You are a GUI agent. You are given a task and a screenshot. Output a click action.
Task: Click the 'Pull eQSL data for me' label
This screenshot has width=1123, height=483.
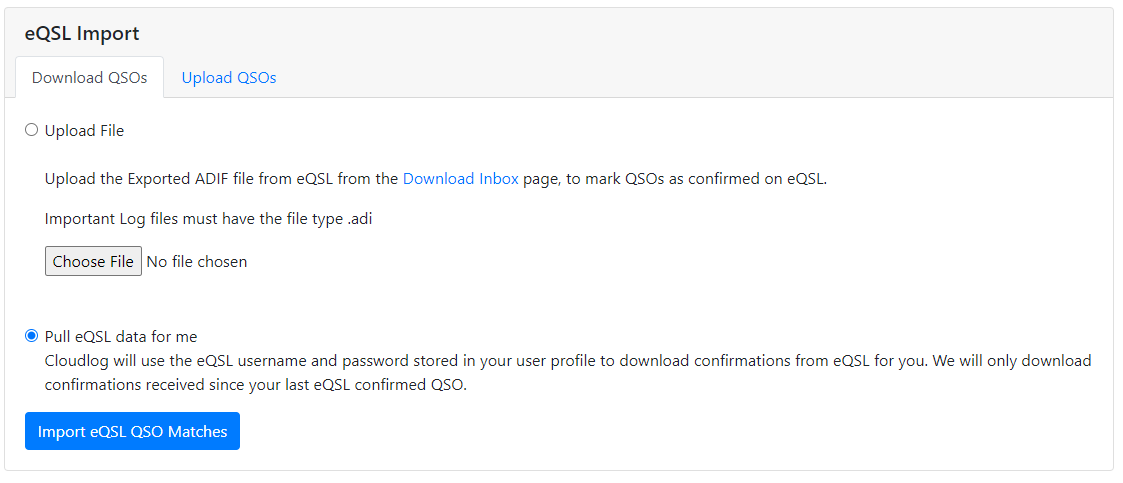tap(128, 337)
